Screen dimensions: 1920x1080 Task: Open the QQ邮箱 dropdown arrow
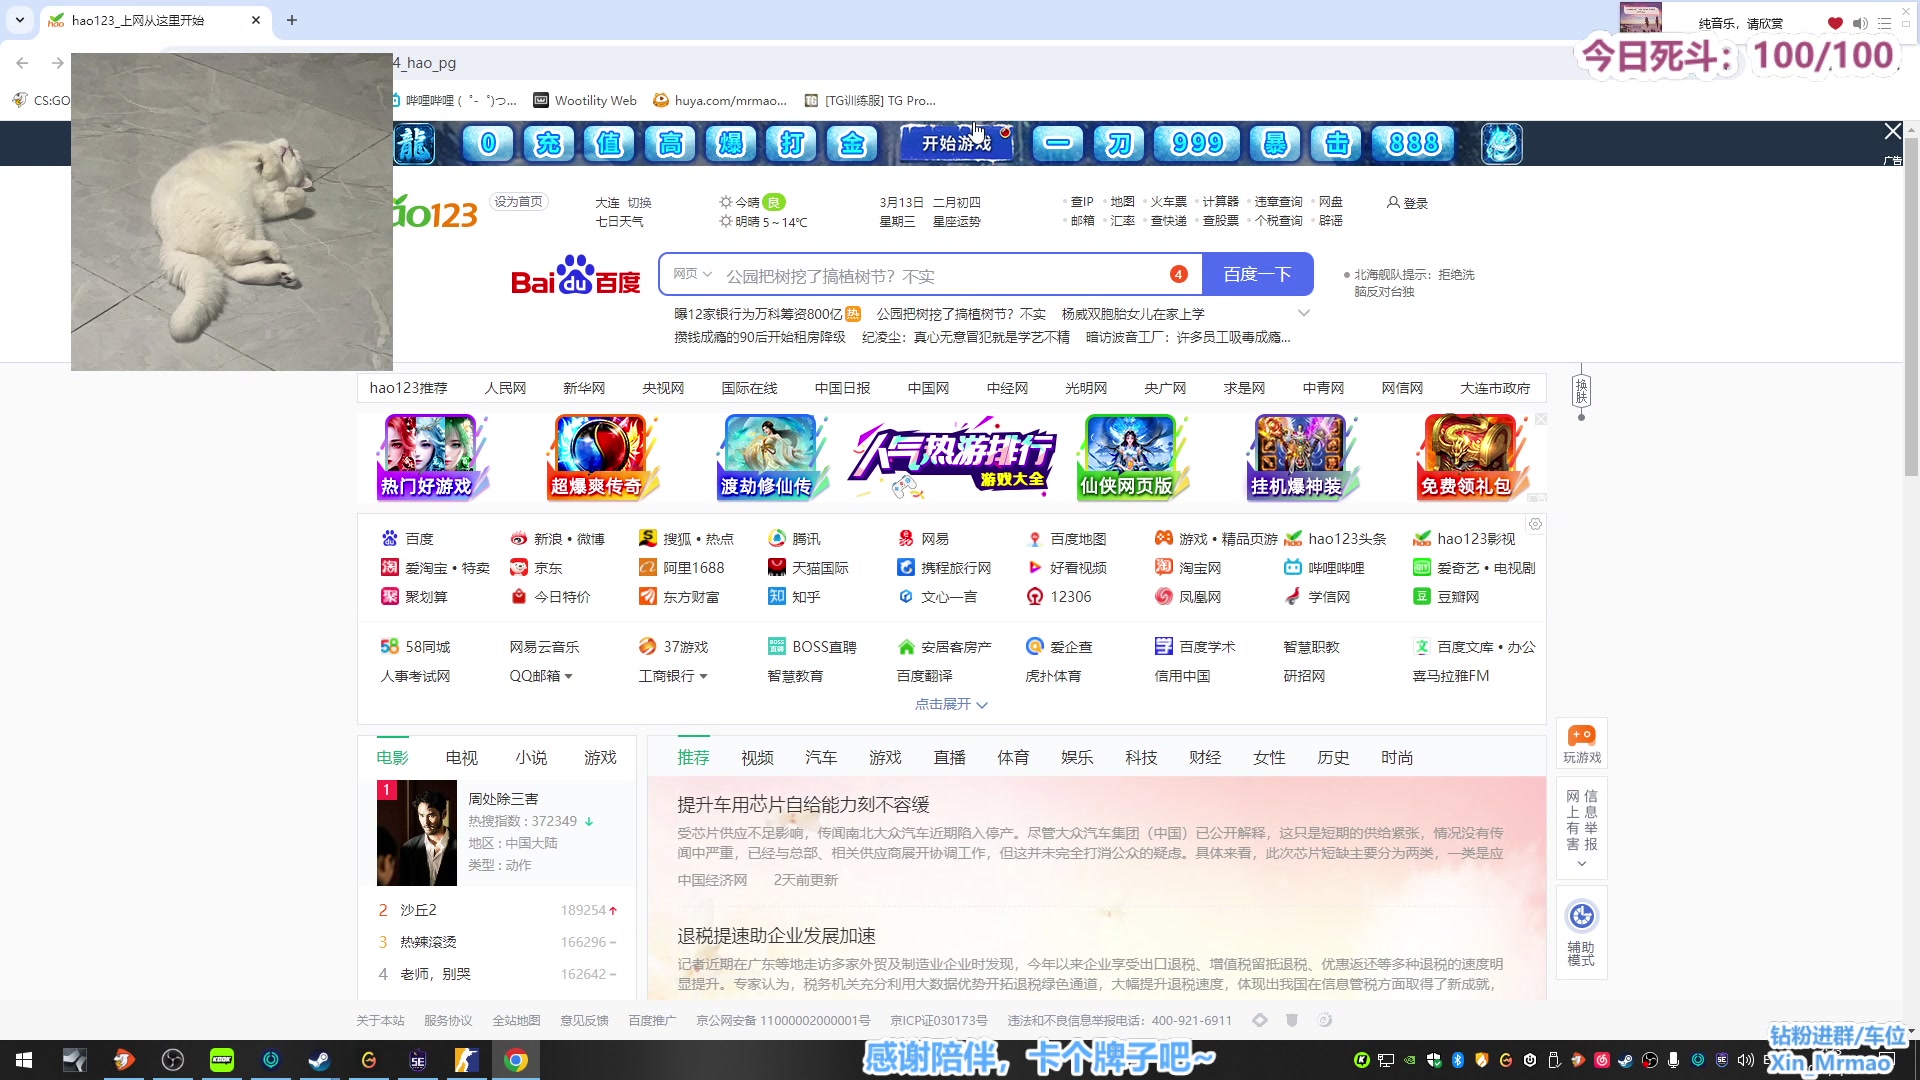tap(568, 677)
